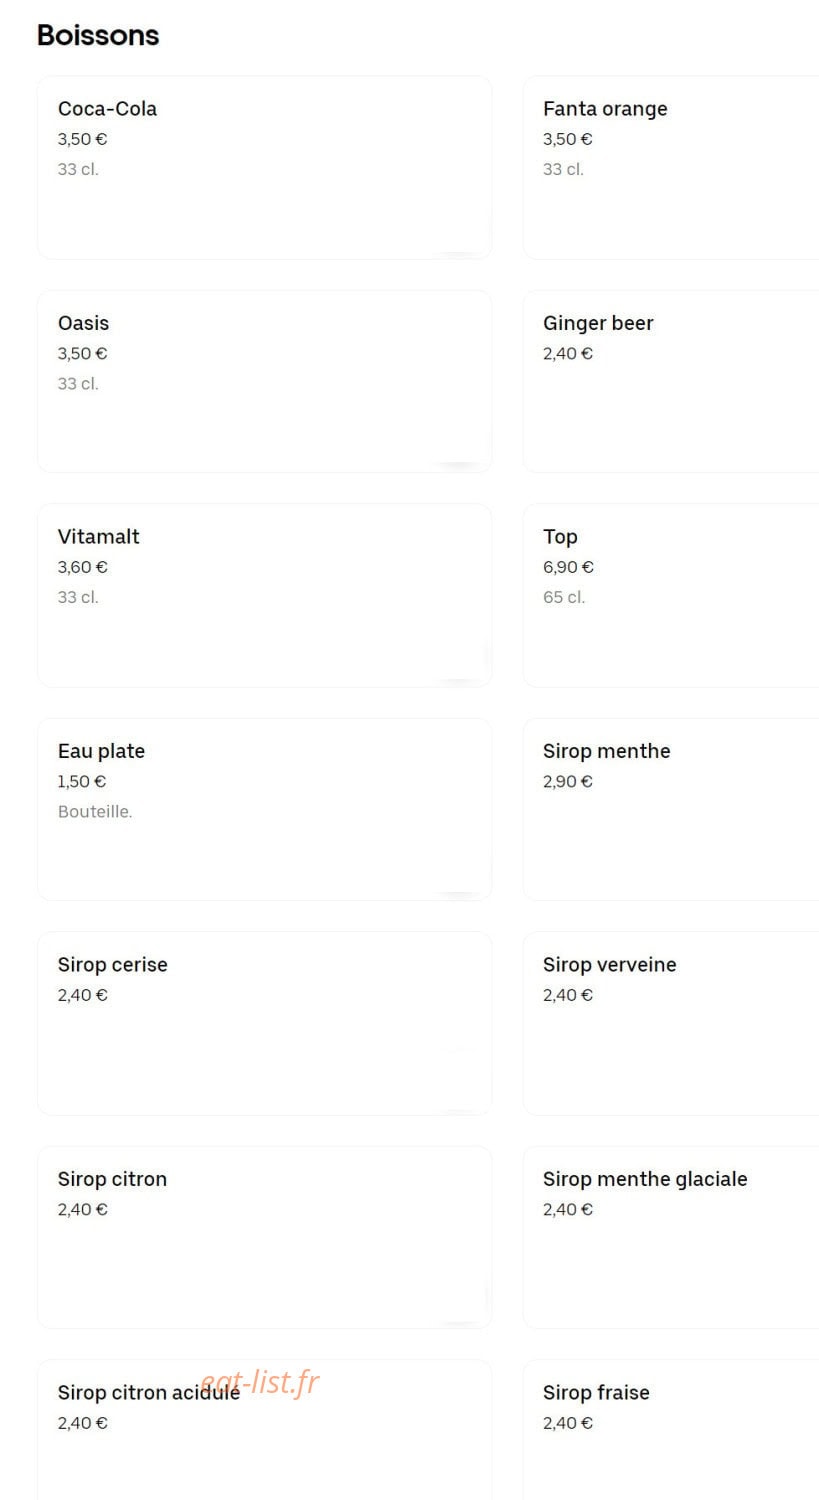
Task: Click Sirop menthe glaciale item
Action: click(x=671, y=1237)
